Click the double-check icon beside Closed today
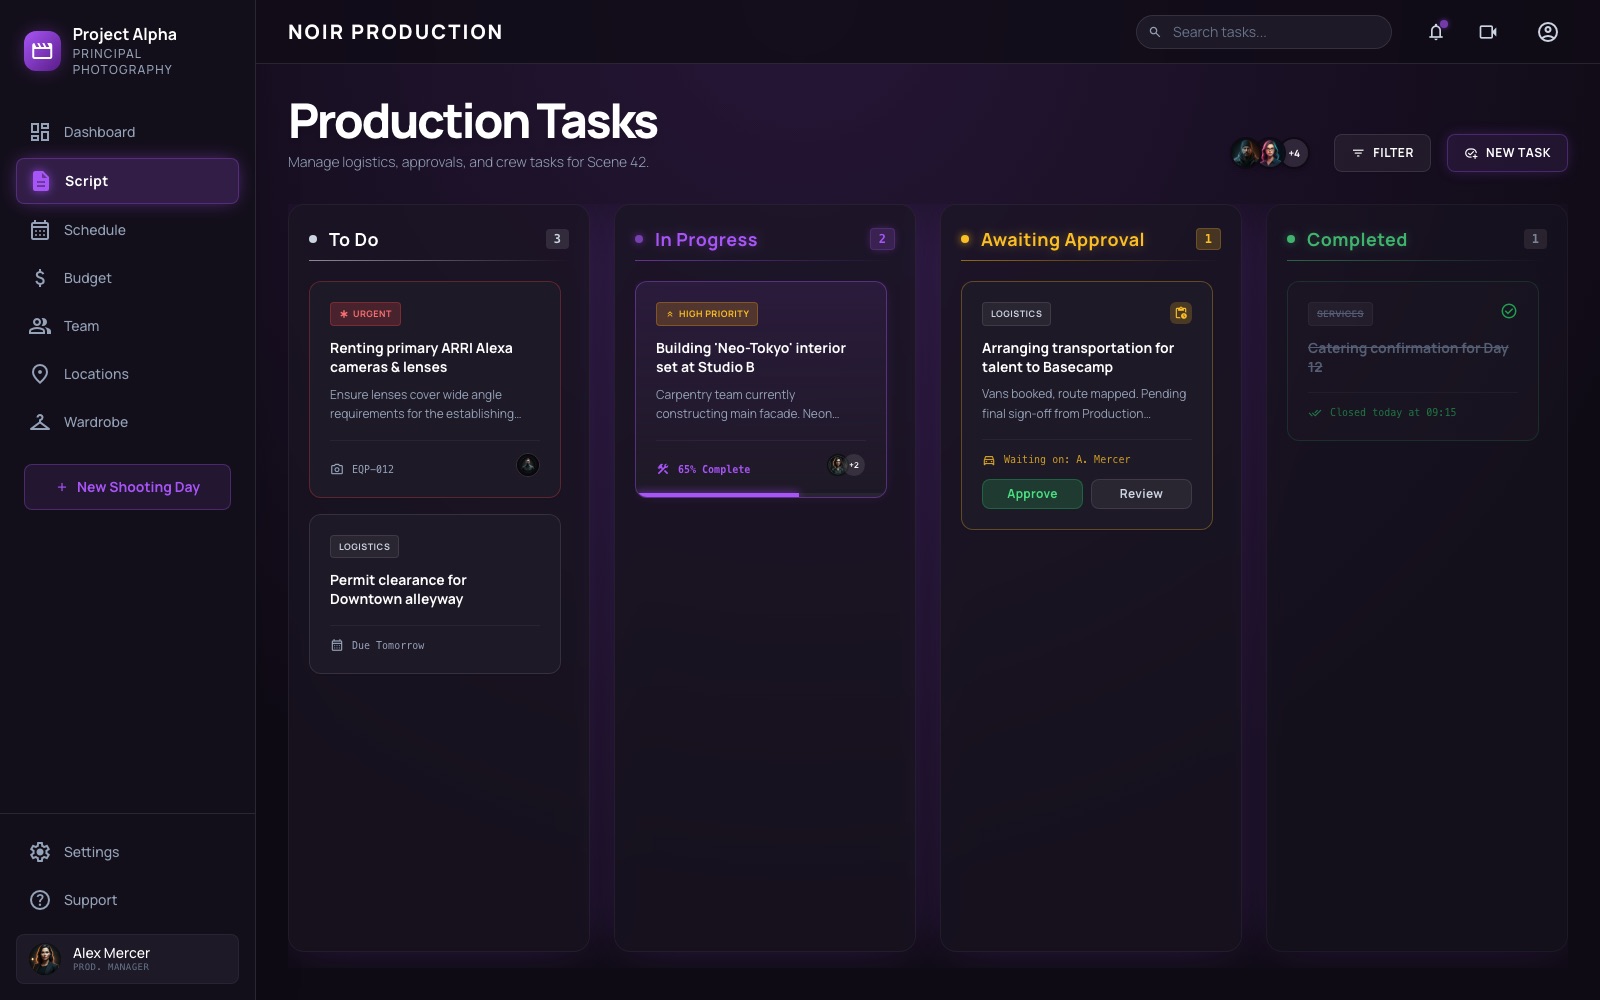This screenshot has width=1600, height=1000. tap(1315, 413)
